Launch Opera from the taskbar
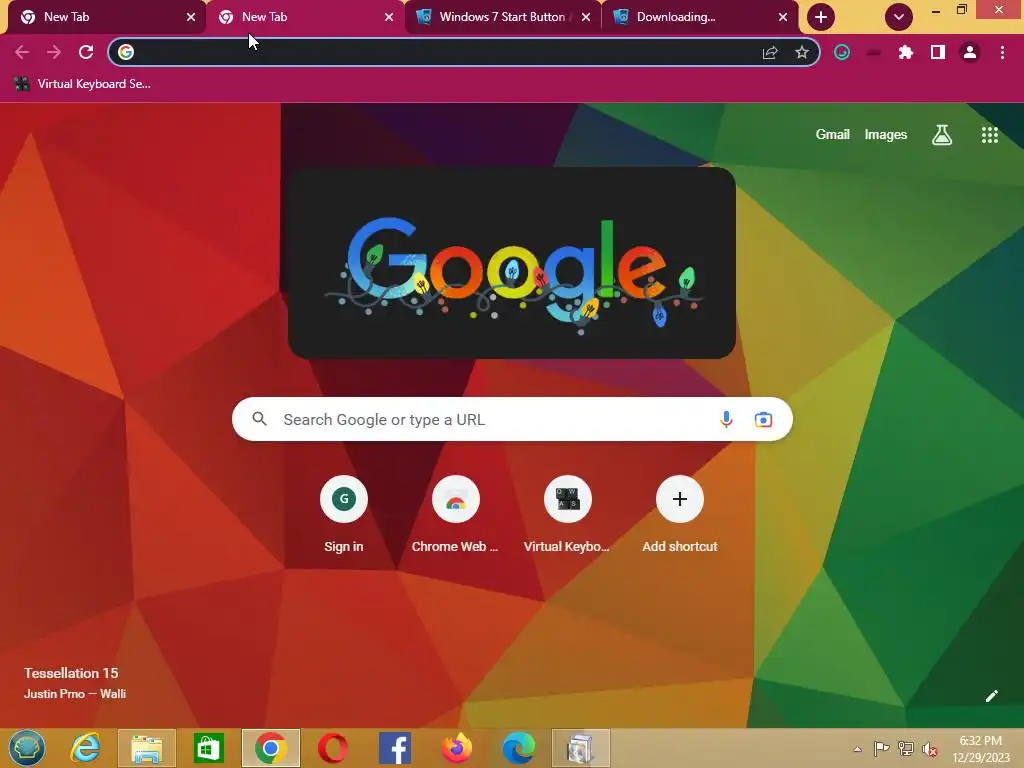This screenshot has height=768, width=1024. point(332,748)
